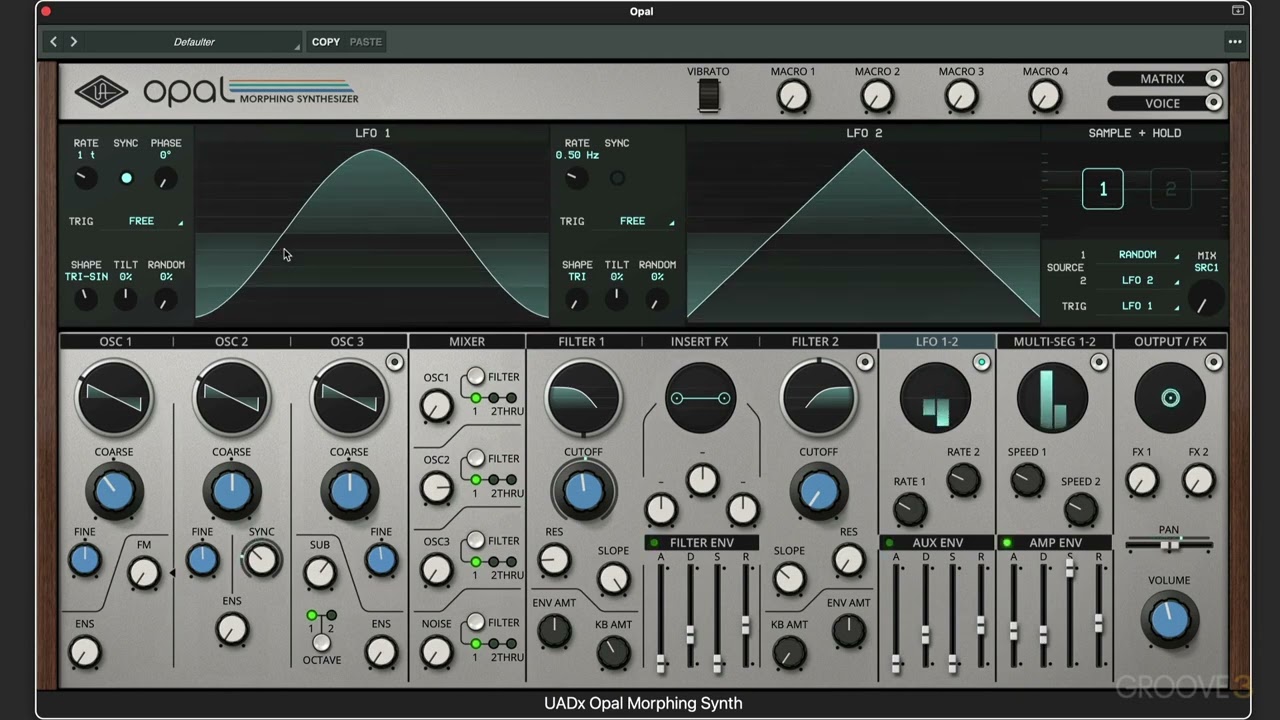Click the FM amount knob

click(x=144, y=573)
